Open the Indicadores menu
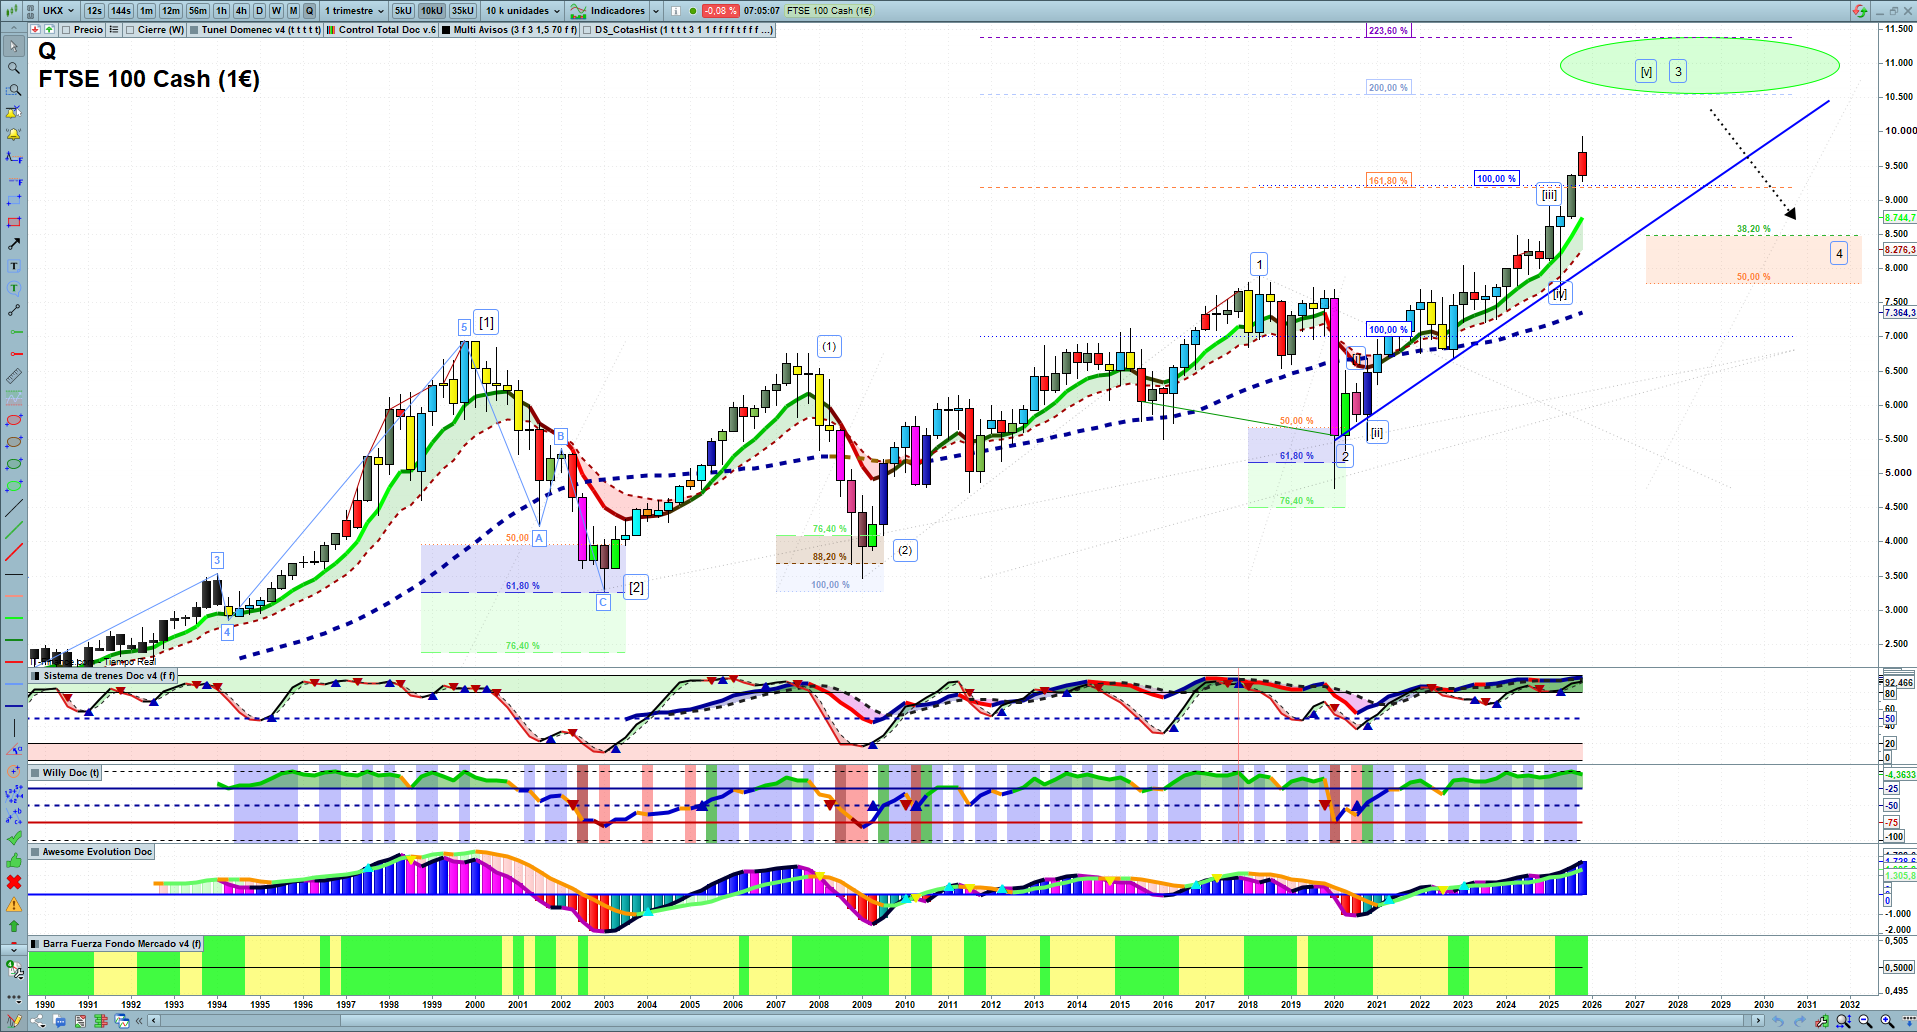The height and width of the screenshot is (1032, 1917). click(608, 11)
